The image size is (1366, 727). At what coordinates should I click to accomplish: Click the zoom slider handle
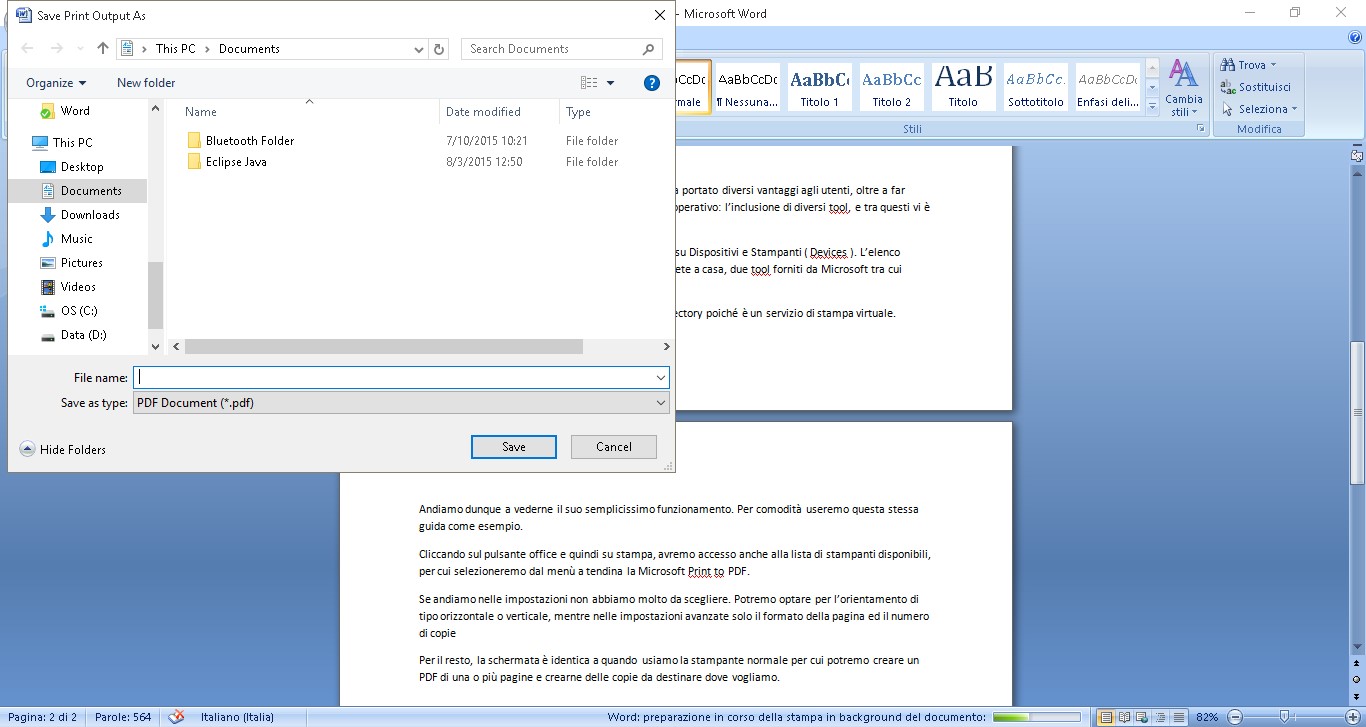click(1286, 717)
